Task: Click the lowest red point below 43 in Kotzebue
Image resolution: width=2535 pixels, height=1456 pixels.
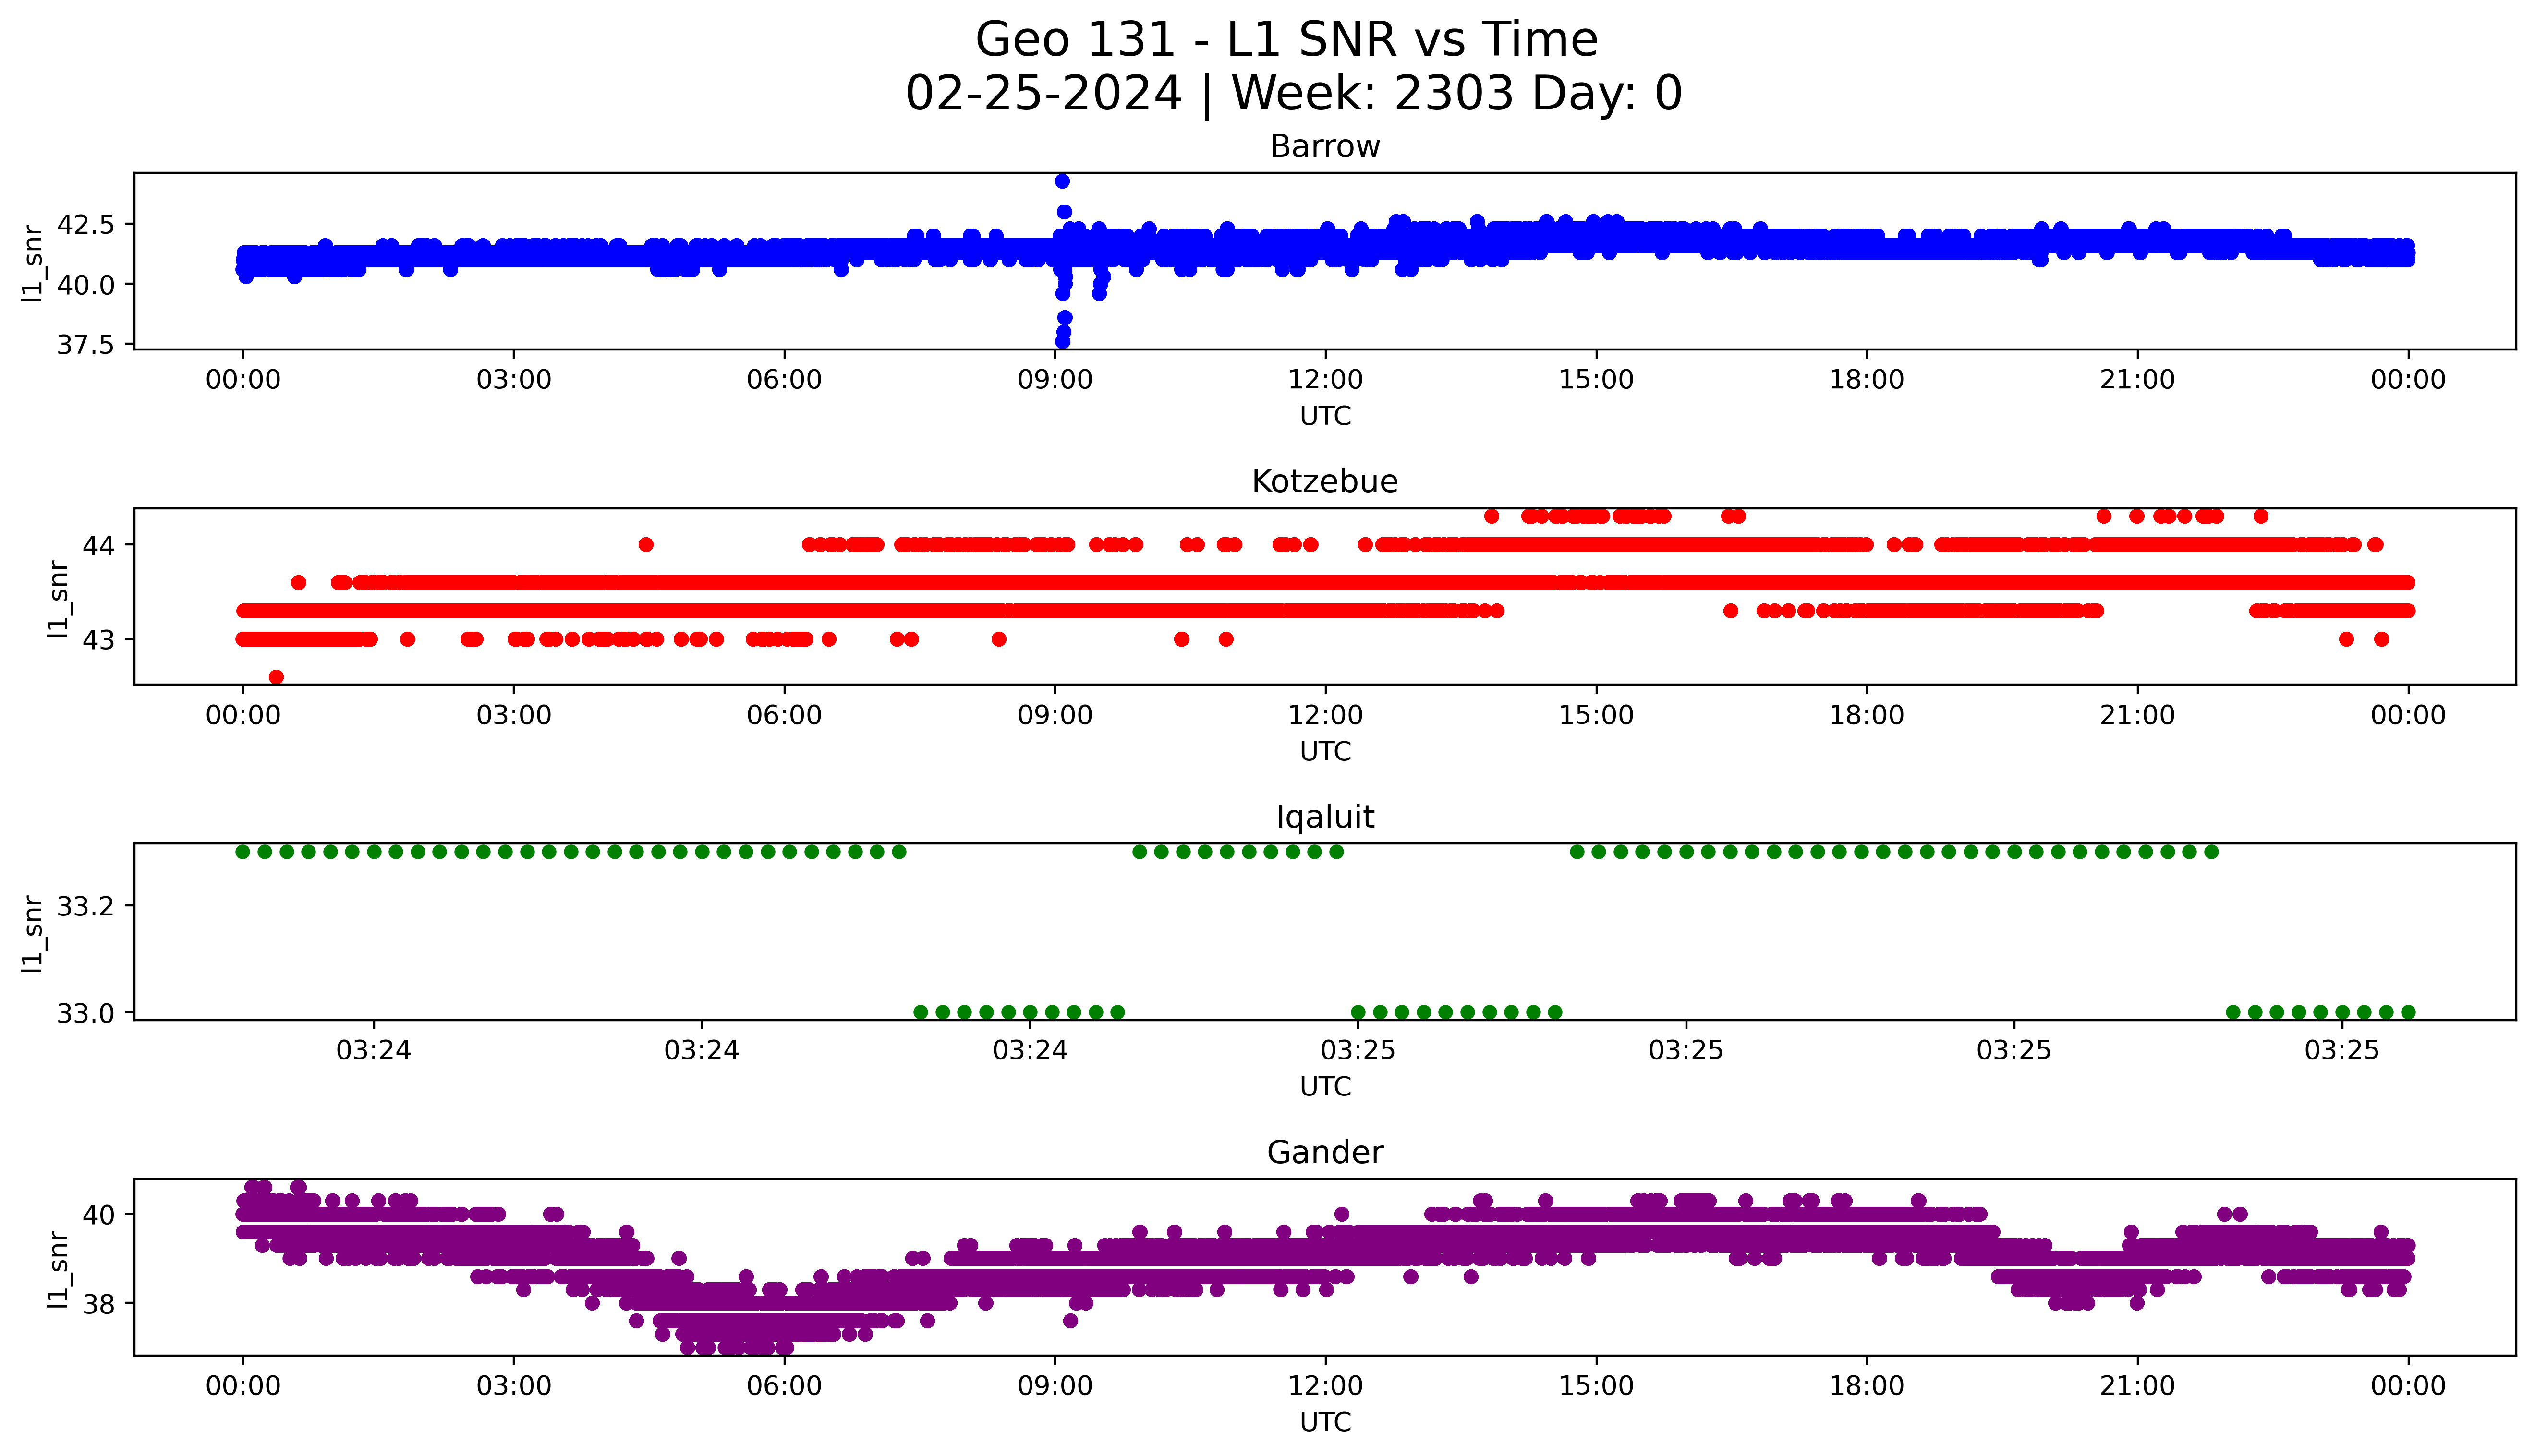Action: tap(276, 677)
